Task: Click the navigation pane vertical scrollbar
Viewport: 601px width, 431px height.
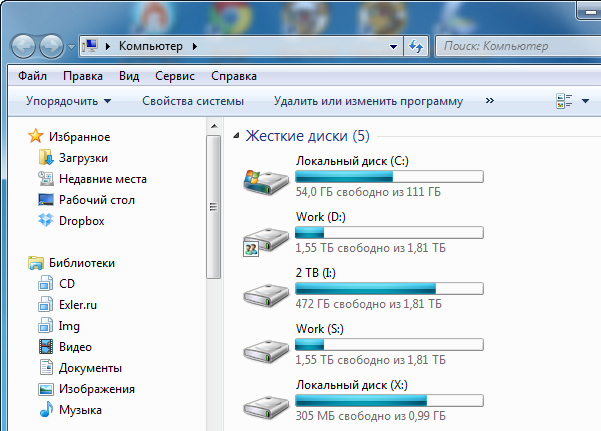Action: (x=212, y=207)
